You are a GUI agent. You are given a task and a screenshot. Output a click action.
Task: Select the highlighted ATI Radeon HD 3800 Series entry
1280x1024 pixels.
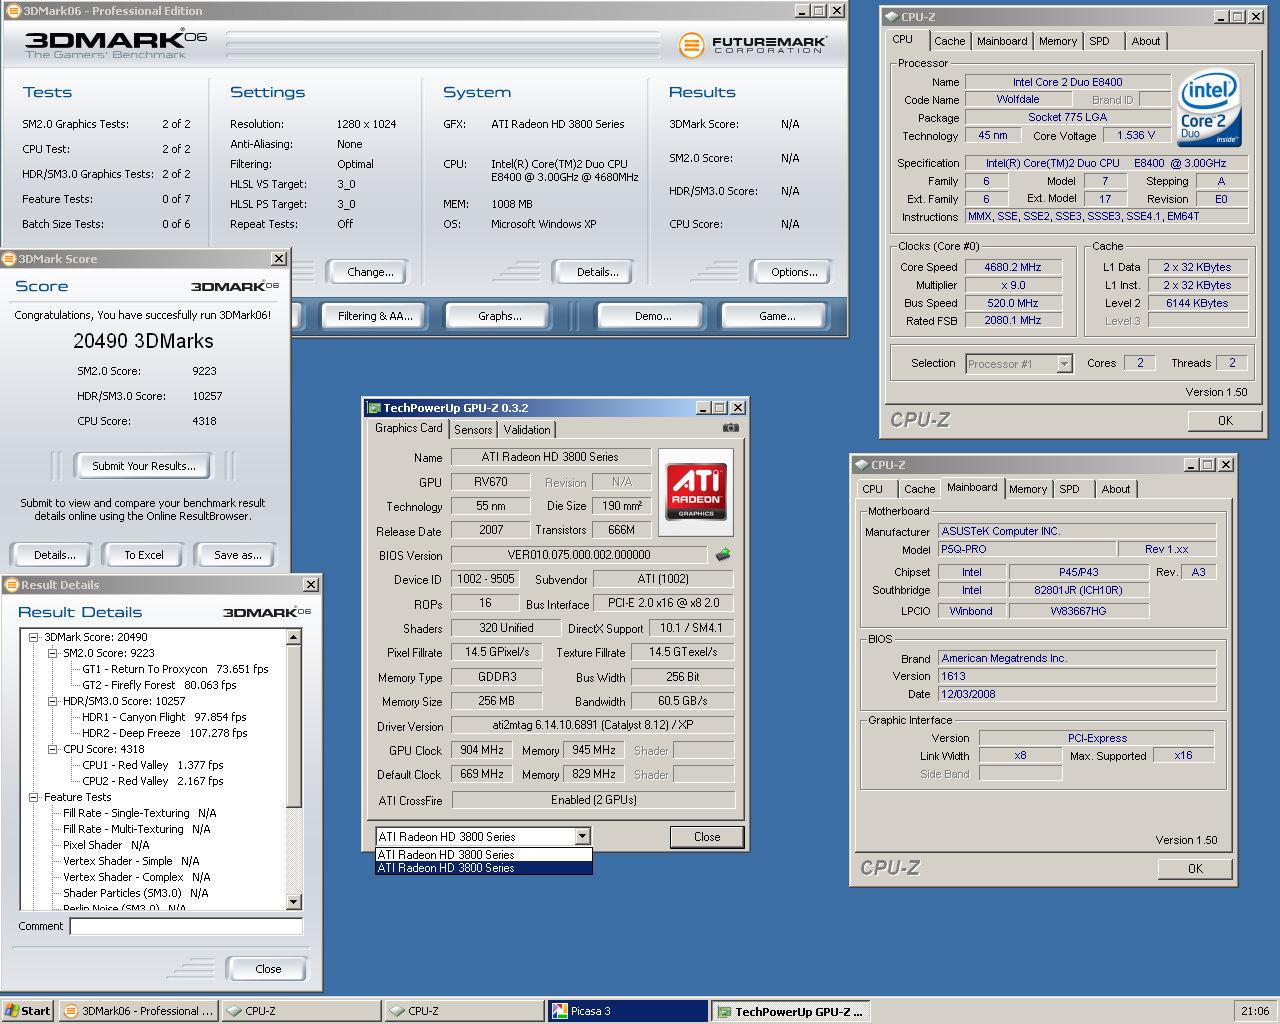click(484, 868)
